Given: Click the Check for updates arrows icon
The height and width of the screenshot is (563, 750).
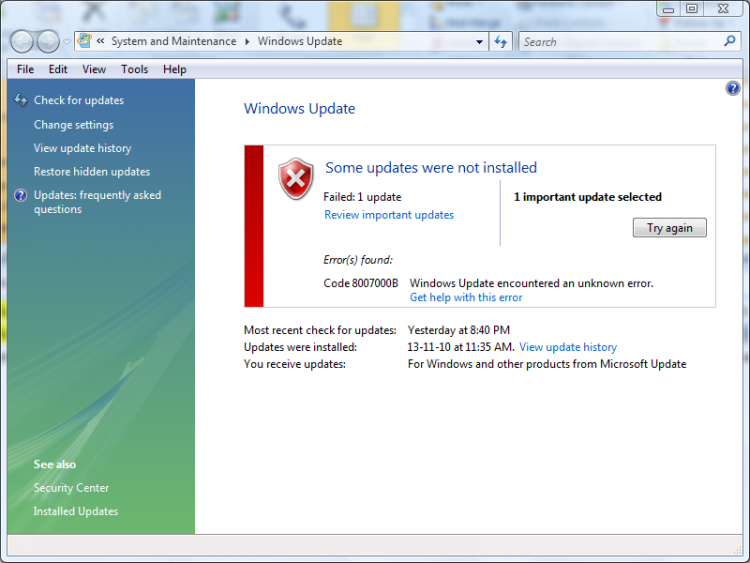Looking at the screenshot, I should tap(21, 100).
